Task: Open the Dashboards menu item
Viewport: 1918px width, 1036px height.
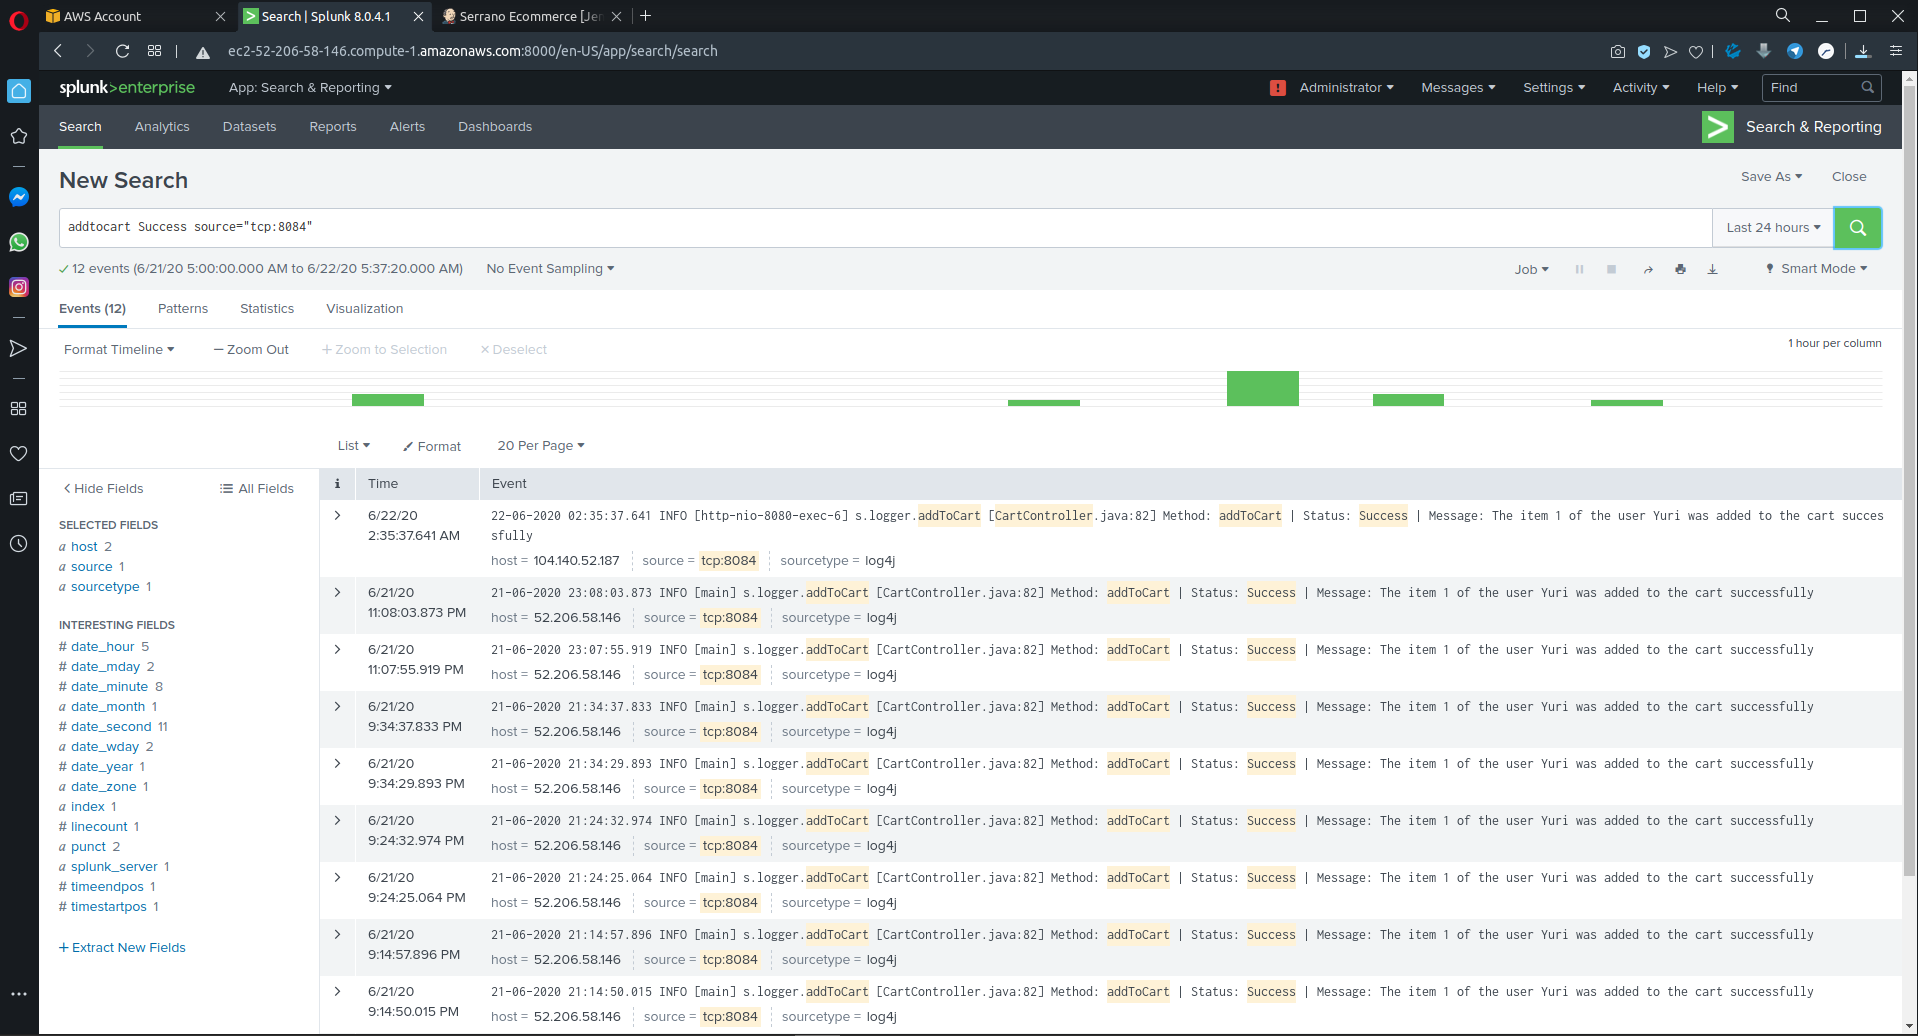Action: pos(495,127)
